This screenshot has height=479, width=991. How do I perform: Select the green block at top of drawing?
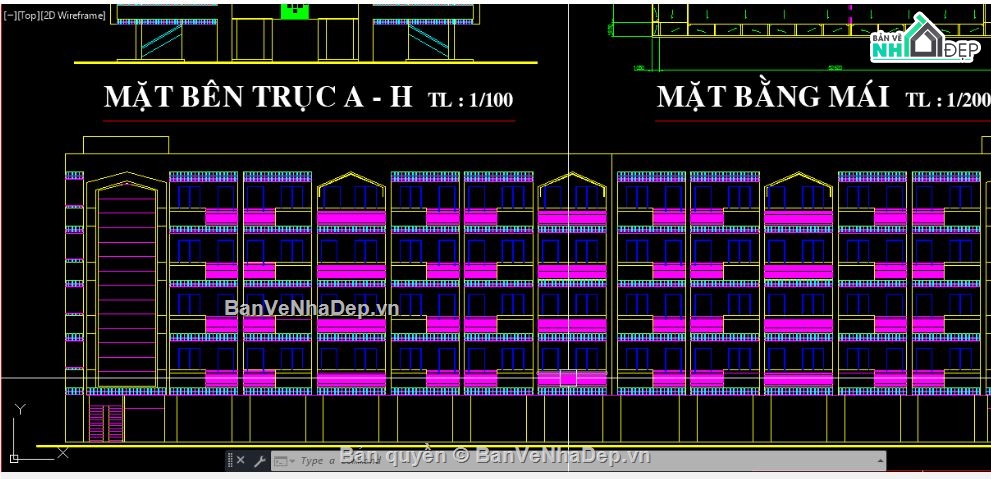293,9
